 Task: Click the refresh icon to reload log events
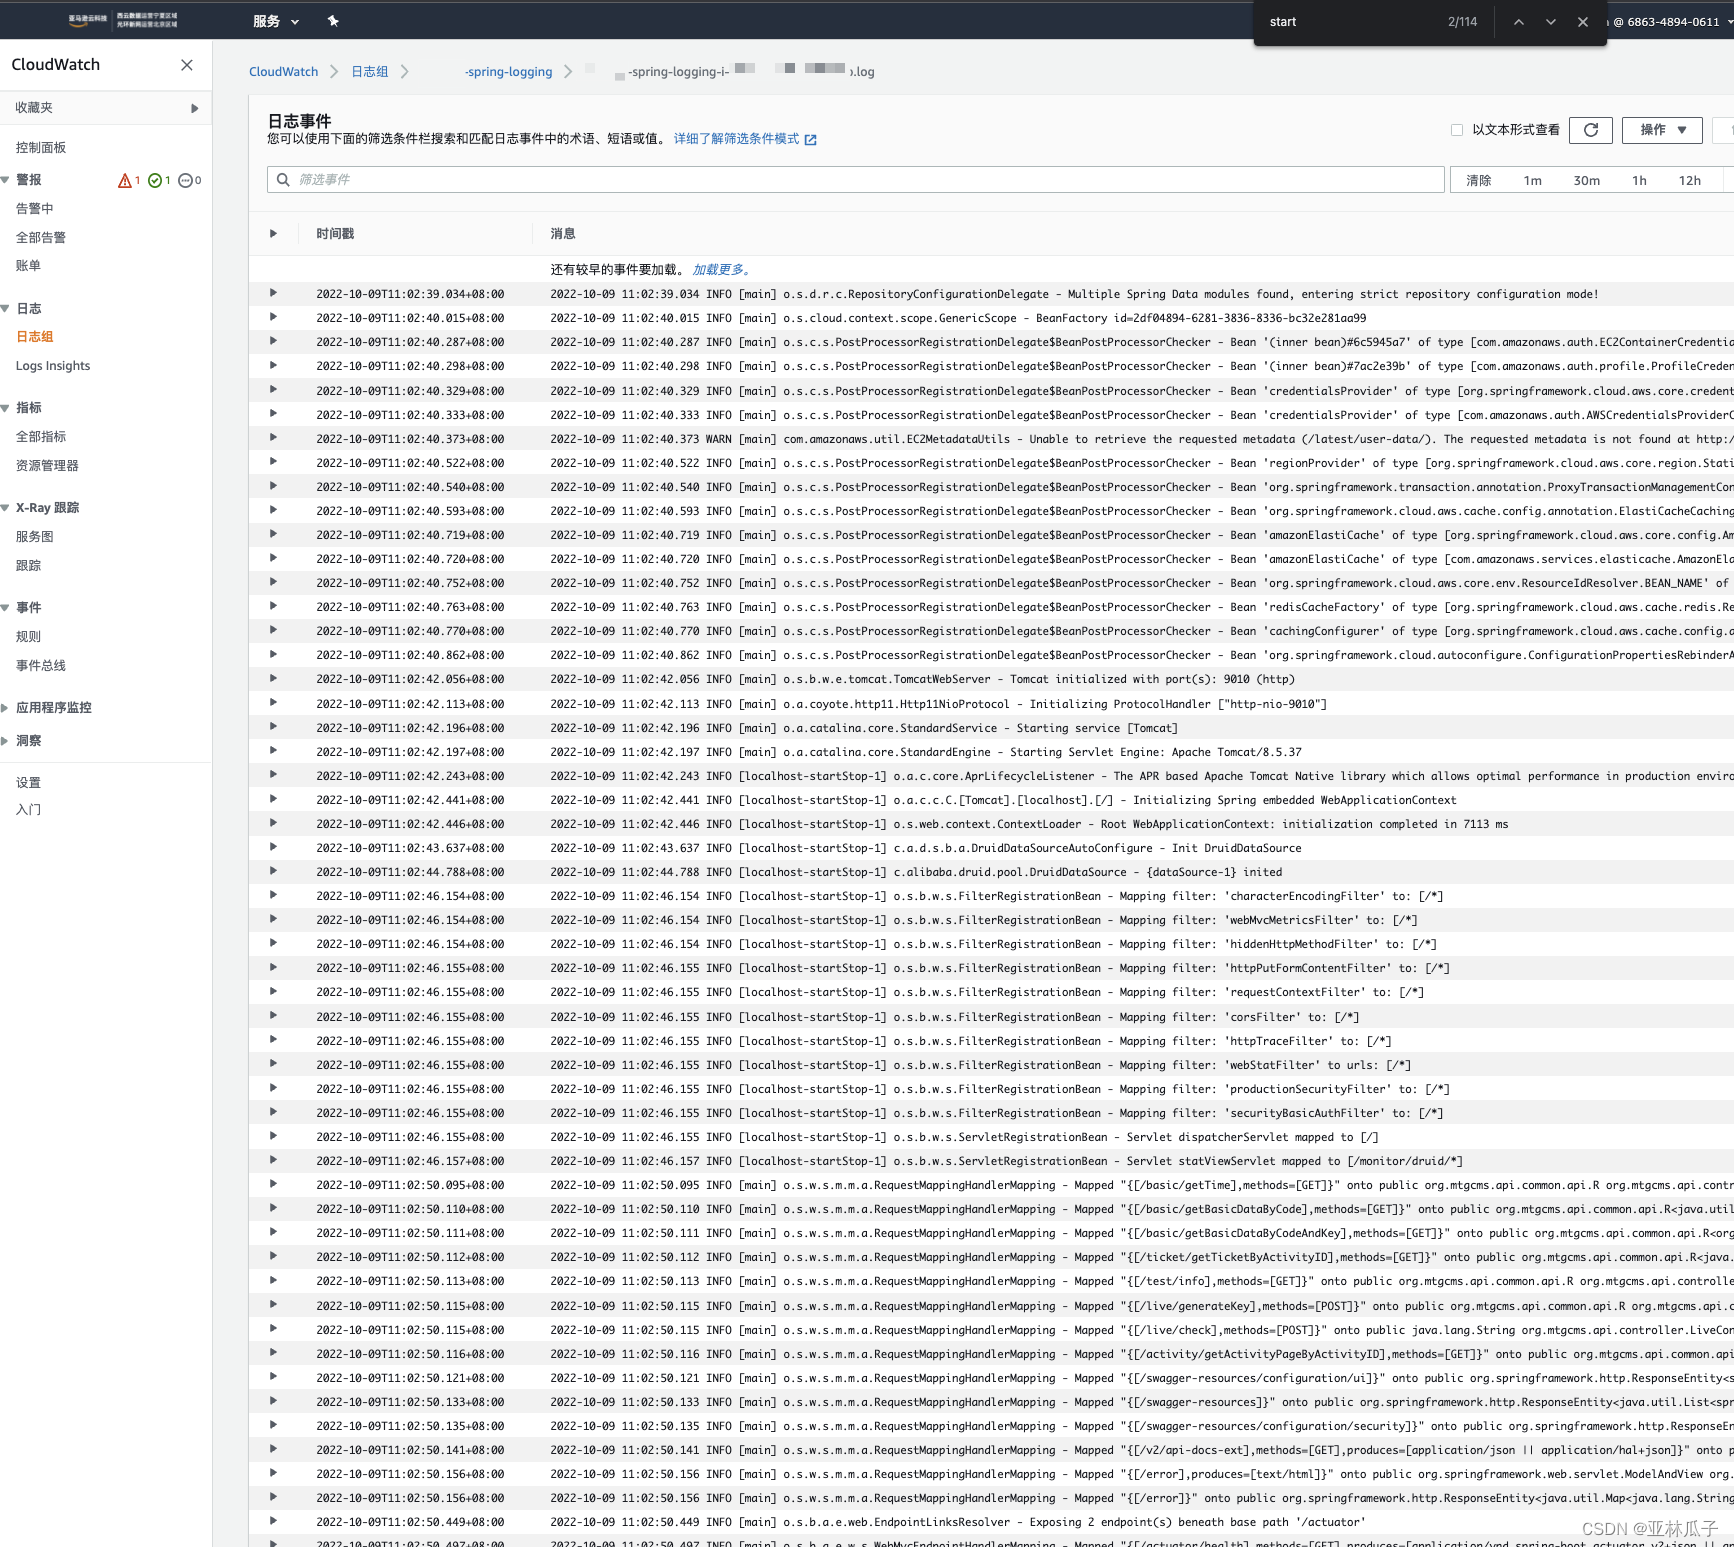(x=1590, y=130)
